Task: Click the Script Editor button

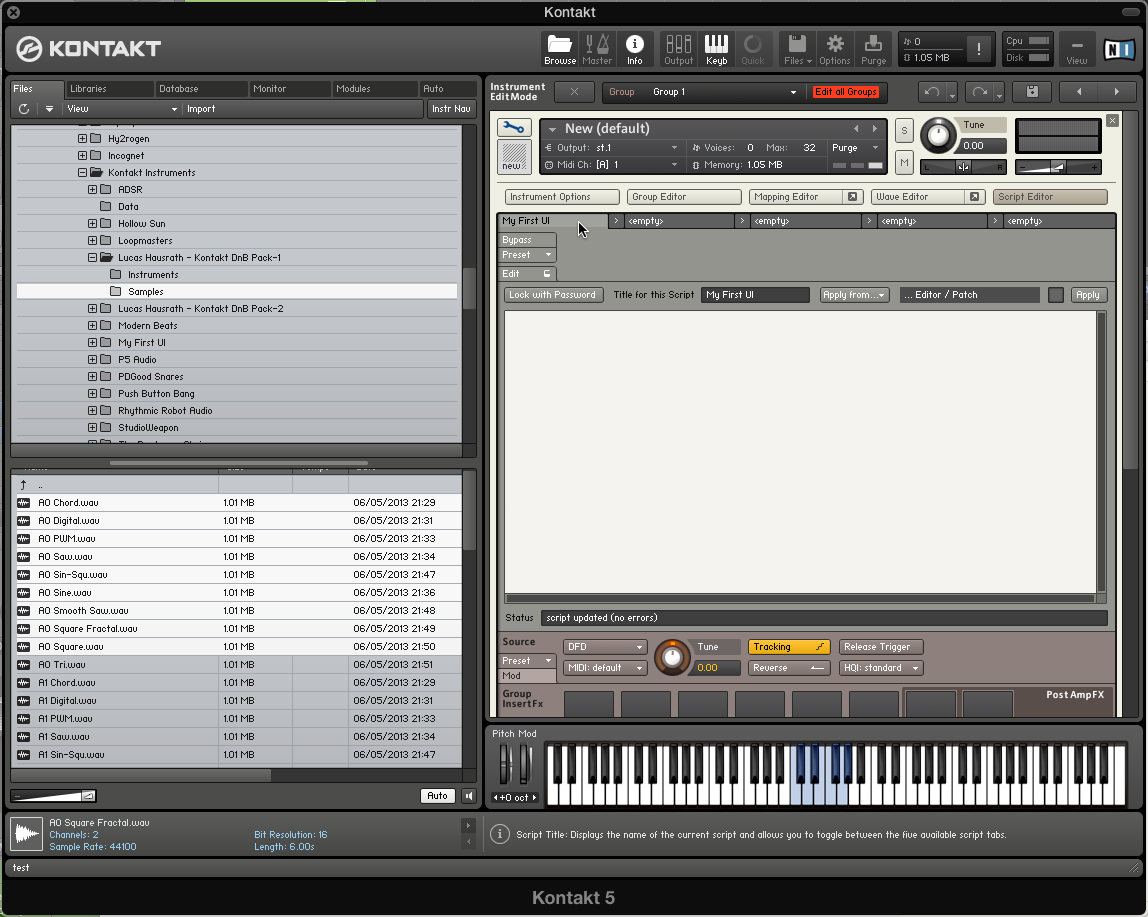Action: pos(1050,196)
